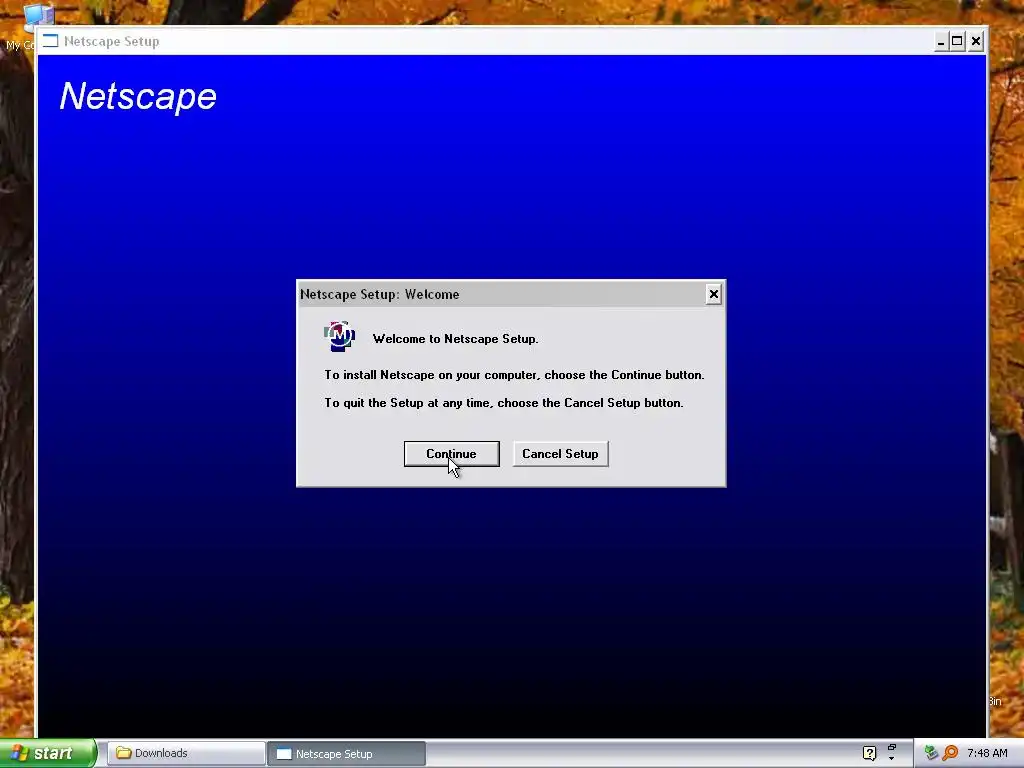Click the 'Welcome to Netscape Setup.' text
This screenshot has width=1024, height=768.
point(455,339)
